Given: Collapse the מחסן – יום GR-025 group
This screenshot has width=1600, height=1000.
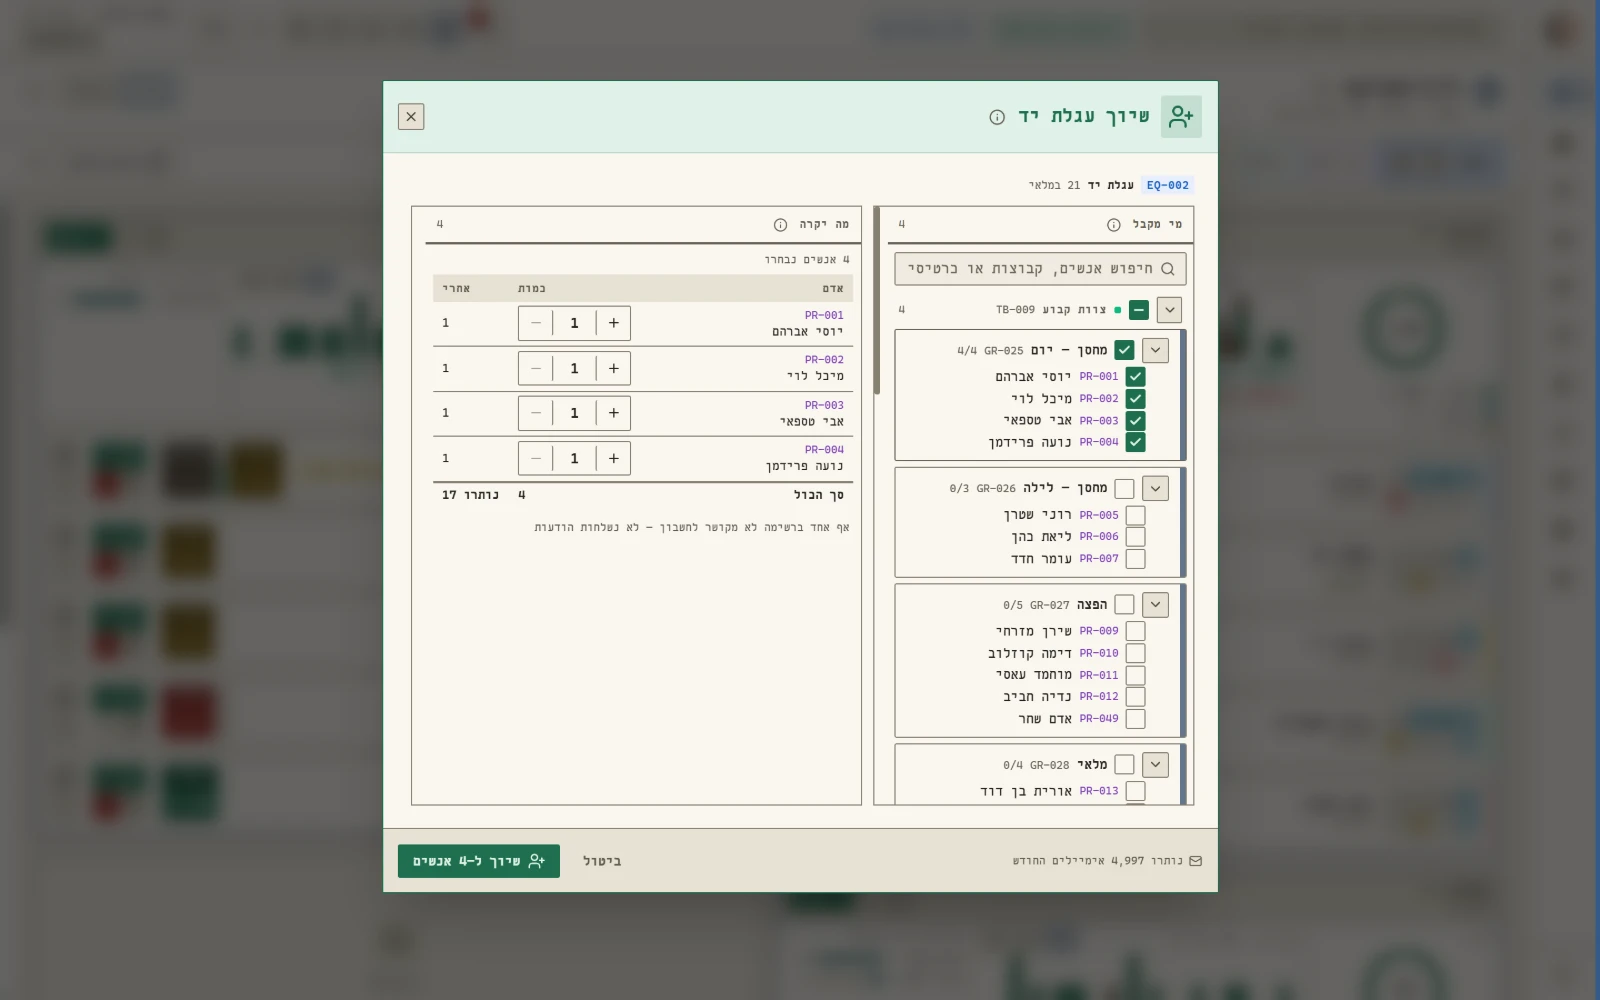Looking at the screenshot, I should (1155, 350).
